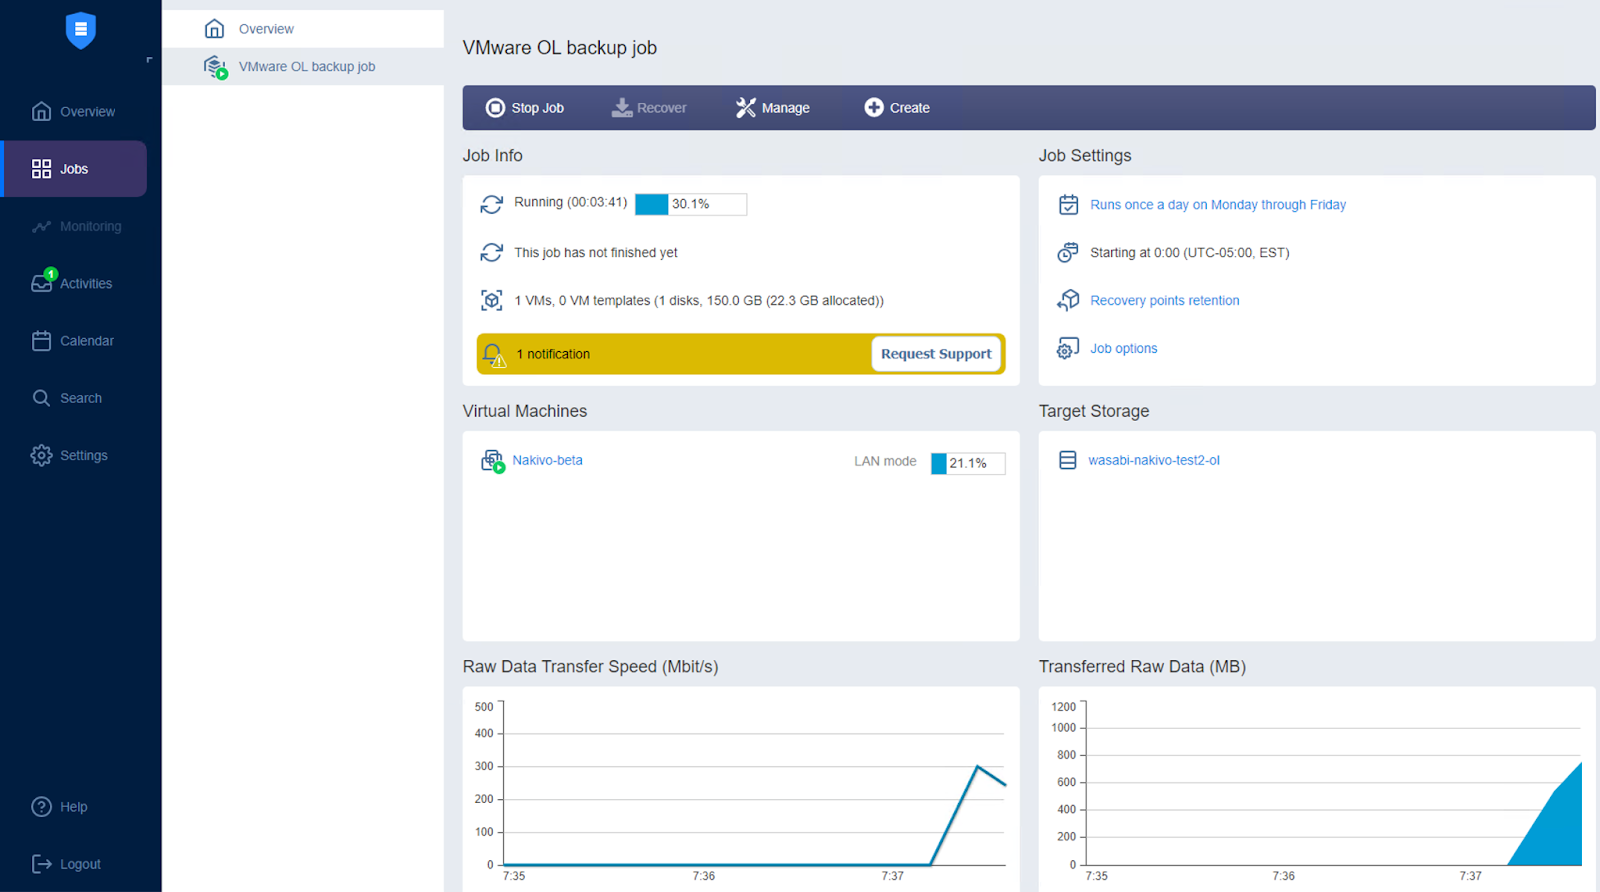1600x892 pixels.
Task: Click the '1 VMs, 0 VM templates' summary text
Action: 699,301
